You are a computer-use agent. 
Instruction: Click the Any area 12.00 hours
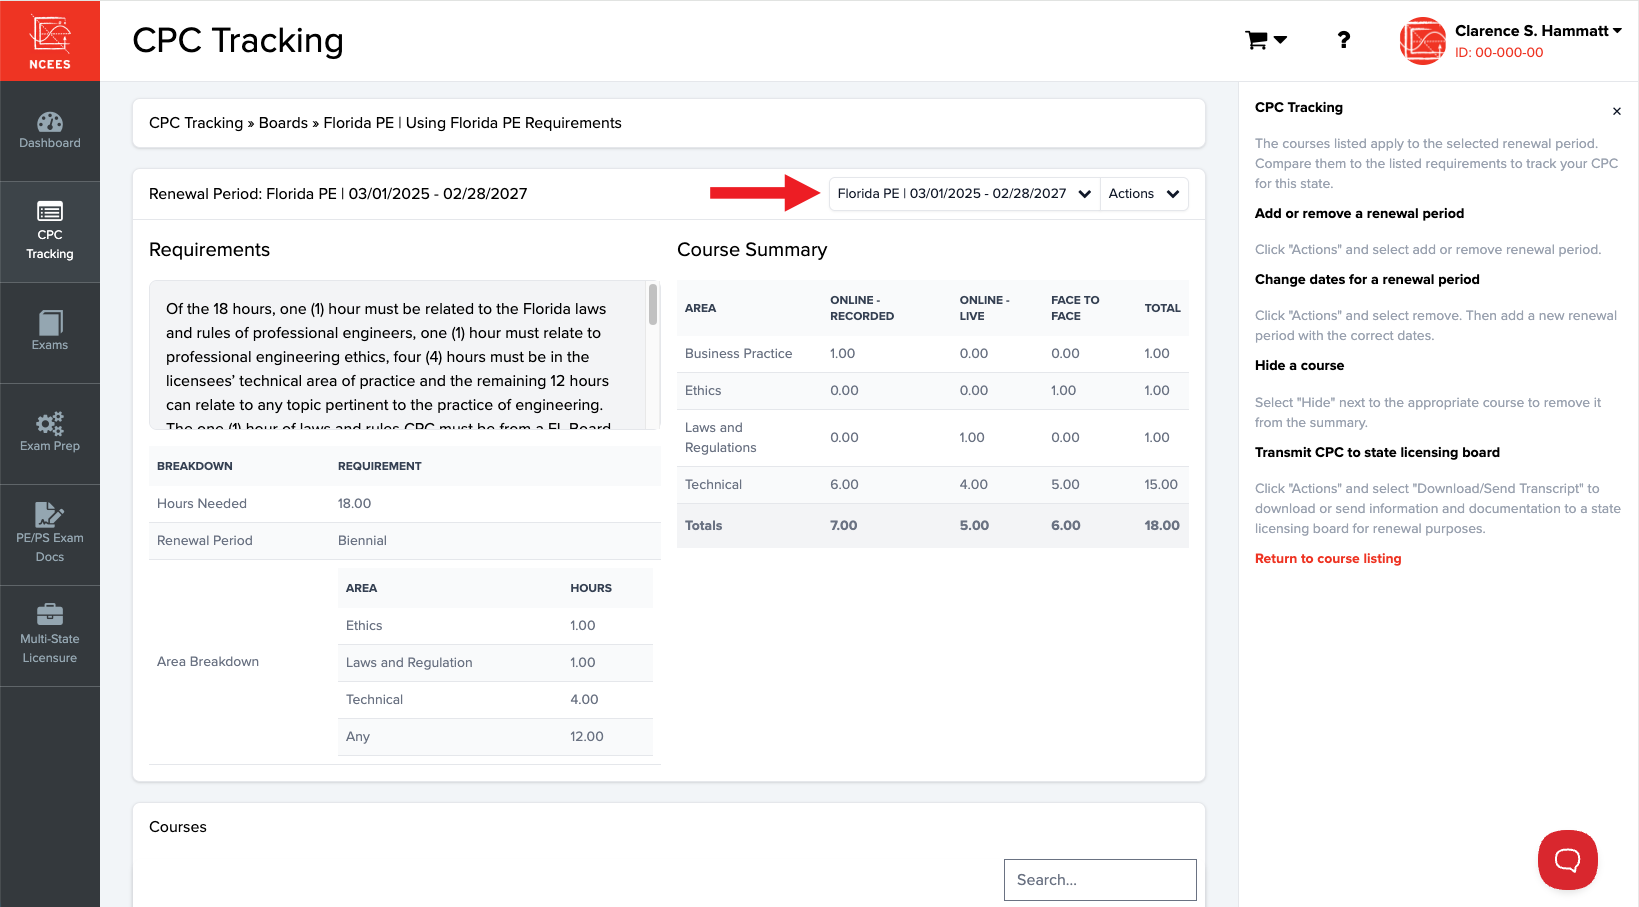point(587,737)
